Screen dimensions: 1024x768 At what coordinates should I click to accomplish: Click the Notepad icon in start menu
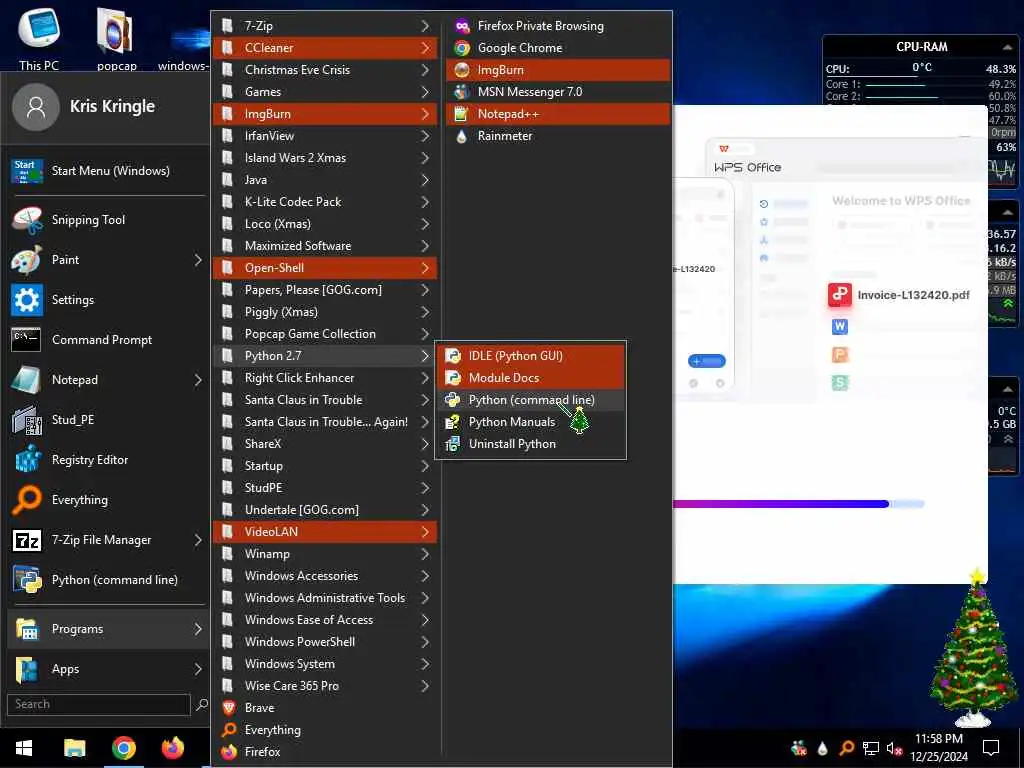coord(27,379)
